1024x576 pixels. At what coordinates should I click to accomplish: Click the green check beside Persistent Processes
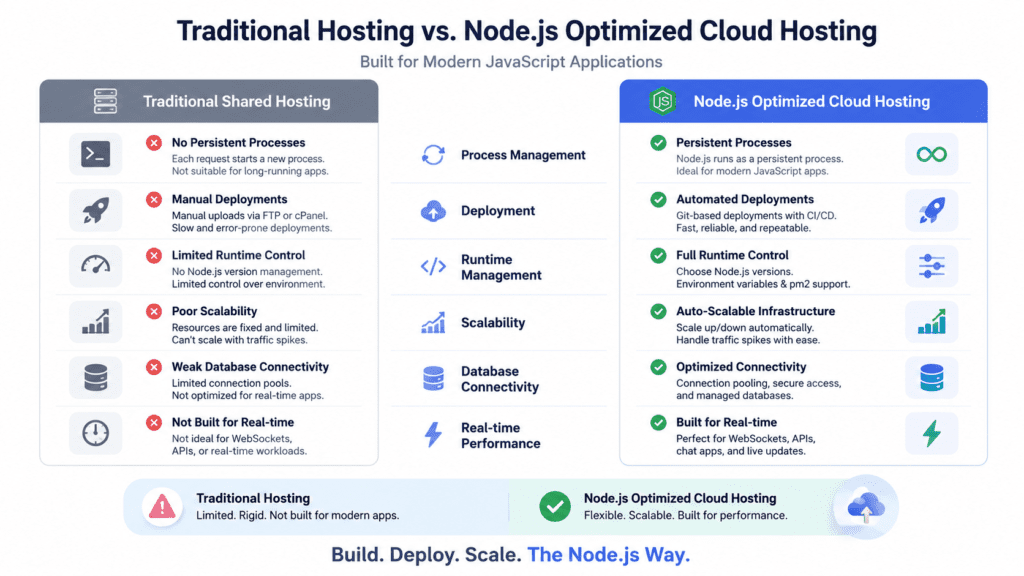658,142
